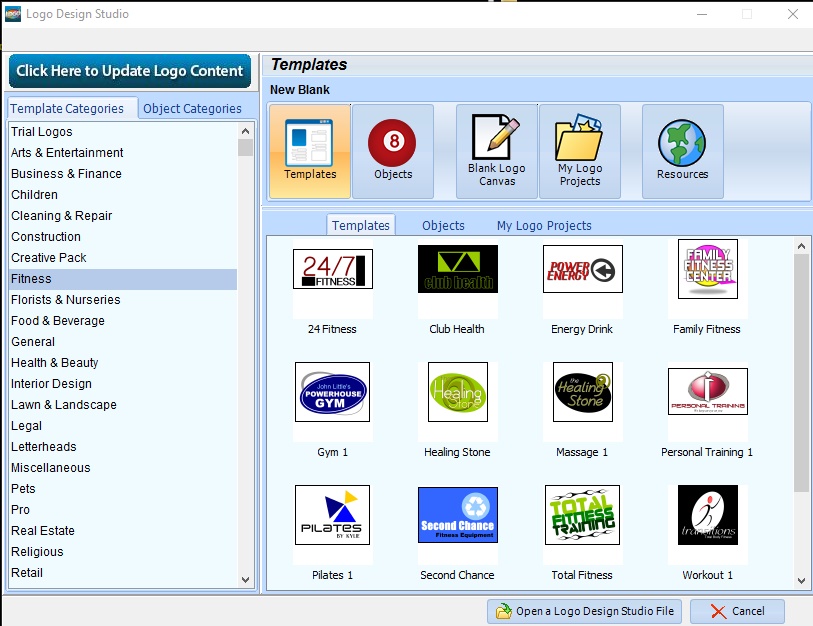Create a Blank Logo Canvas
This screenshot has width=813, height=626.
496,151
